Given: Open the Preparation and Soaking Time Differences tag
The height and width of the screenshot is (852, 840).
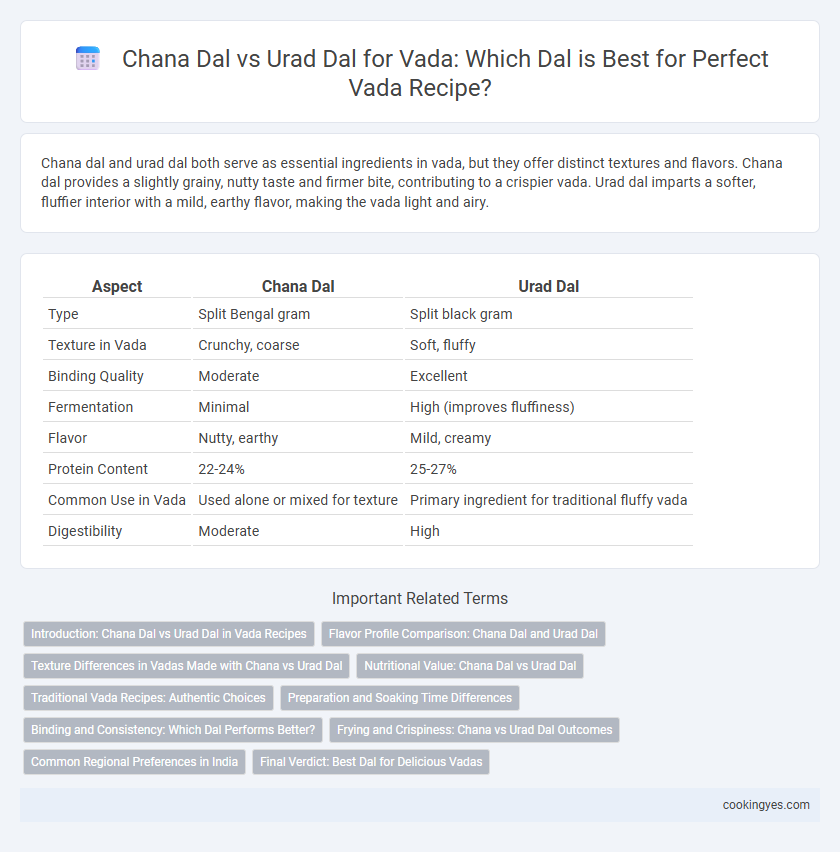Looking at the screenshot, I should [x=400, y=698].
